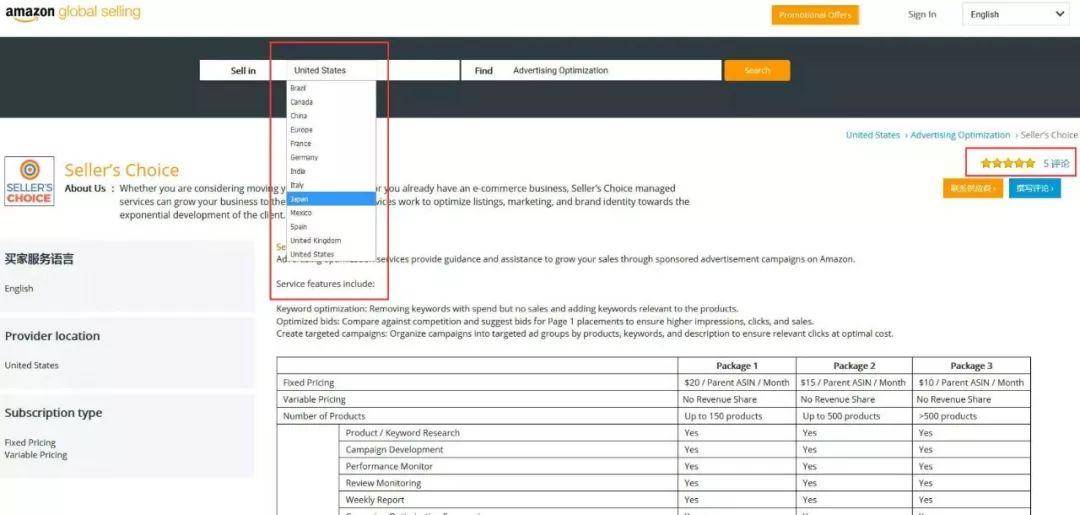Click the 'Package 1' column header
Image resolution: width=1080 pixels, height=515 pixels.
(736, 366)
